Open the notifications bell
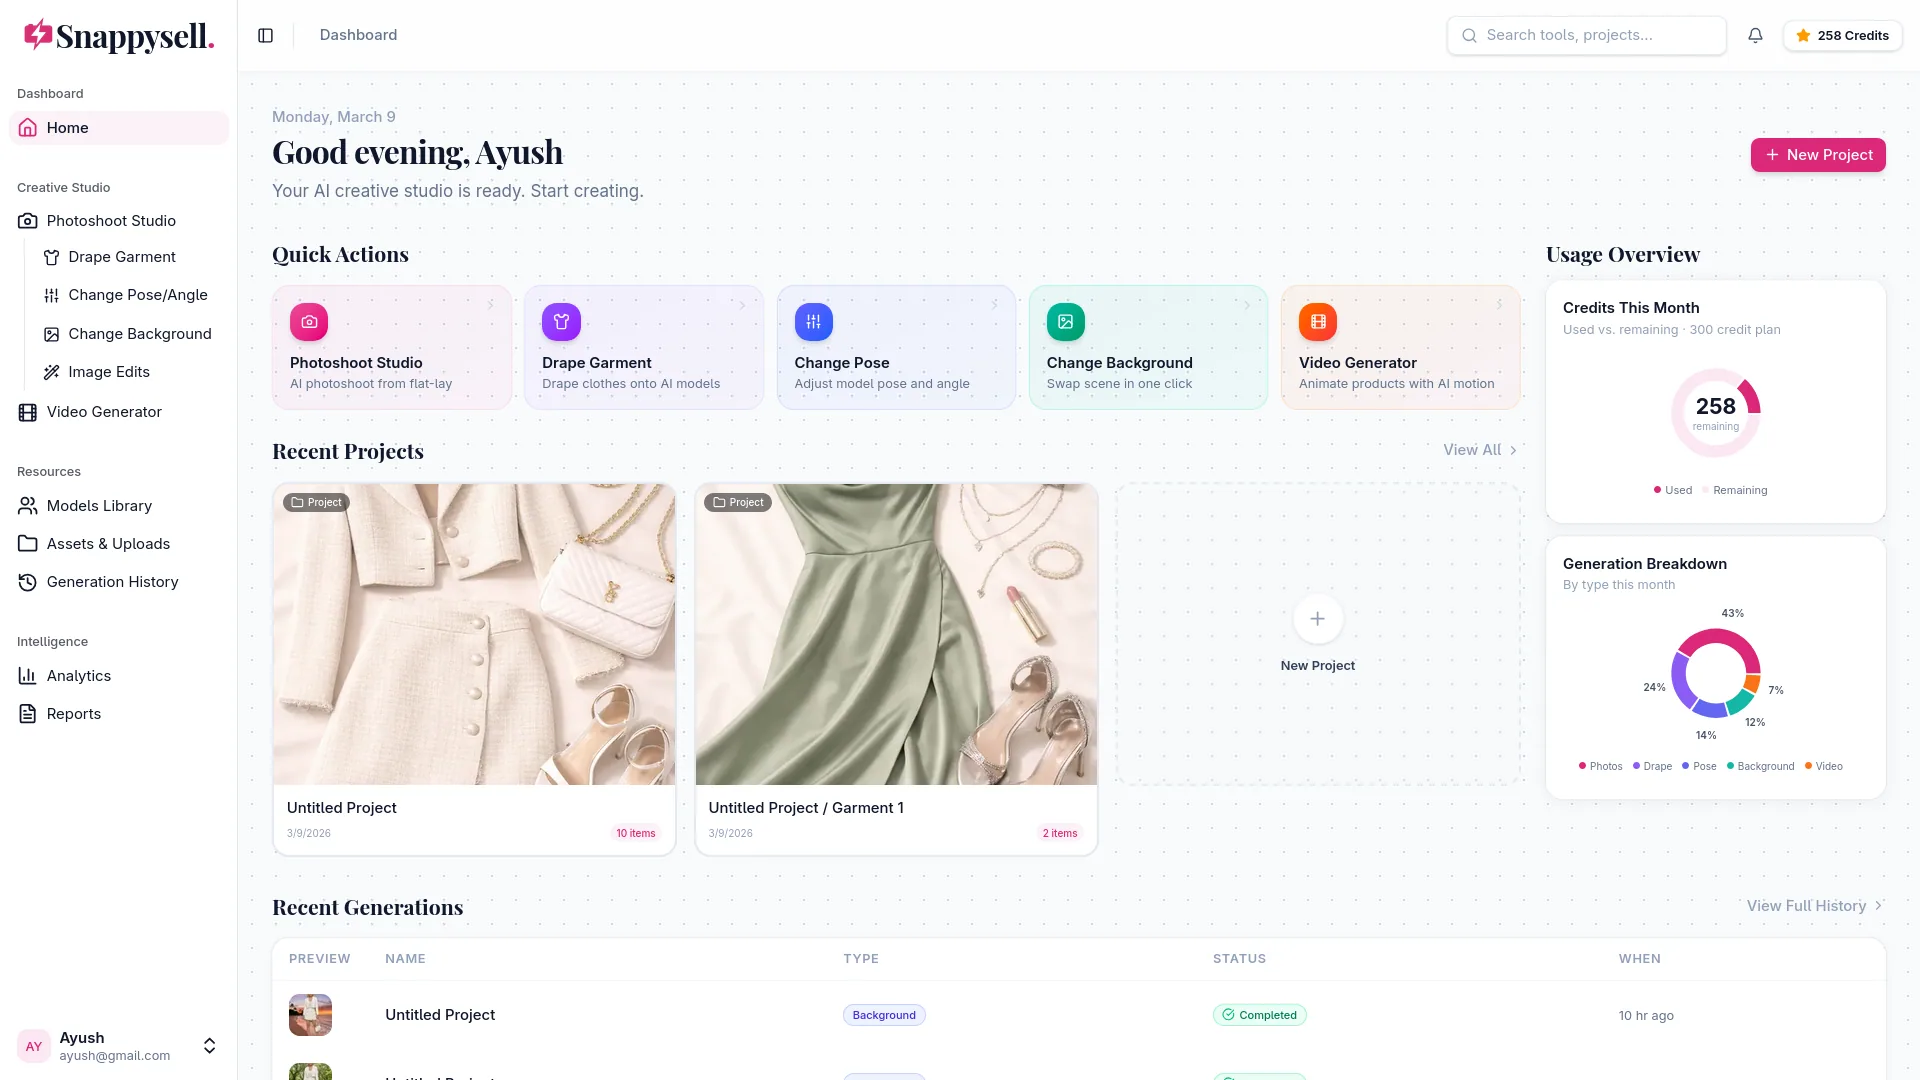 (x=1755, y=35)
